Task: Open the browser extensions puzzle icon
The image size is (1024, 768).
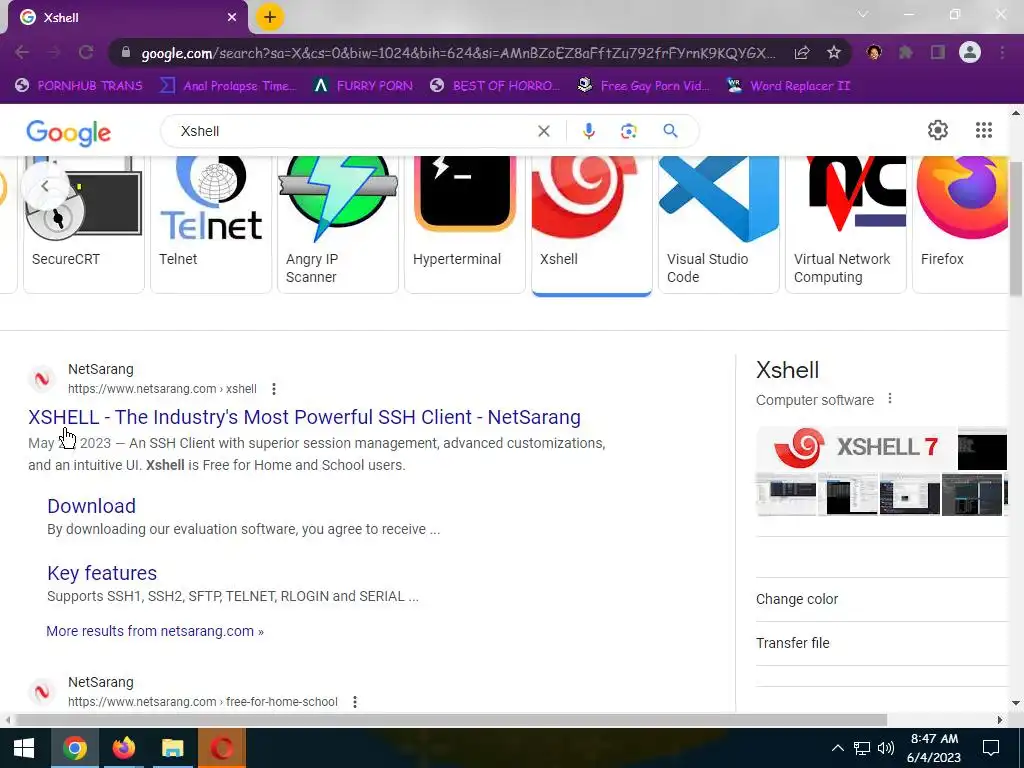Action: 906,53
